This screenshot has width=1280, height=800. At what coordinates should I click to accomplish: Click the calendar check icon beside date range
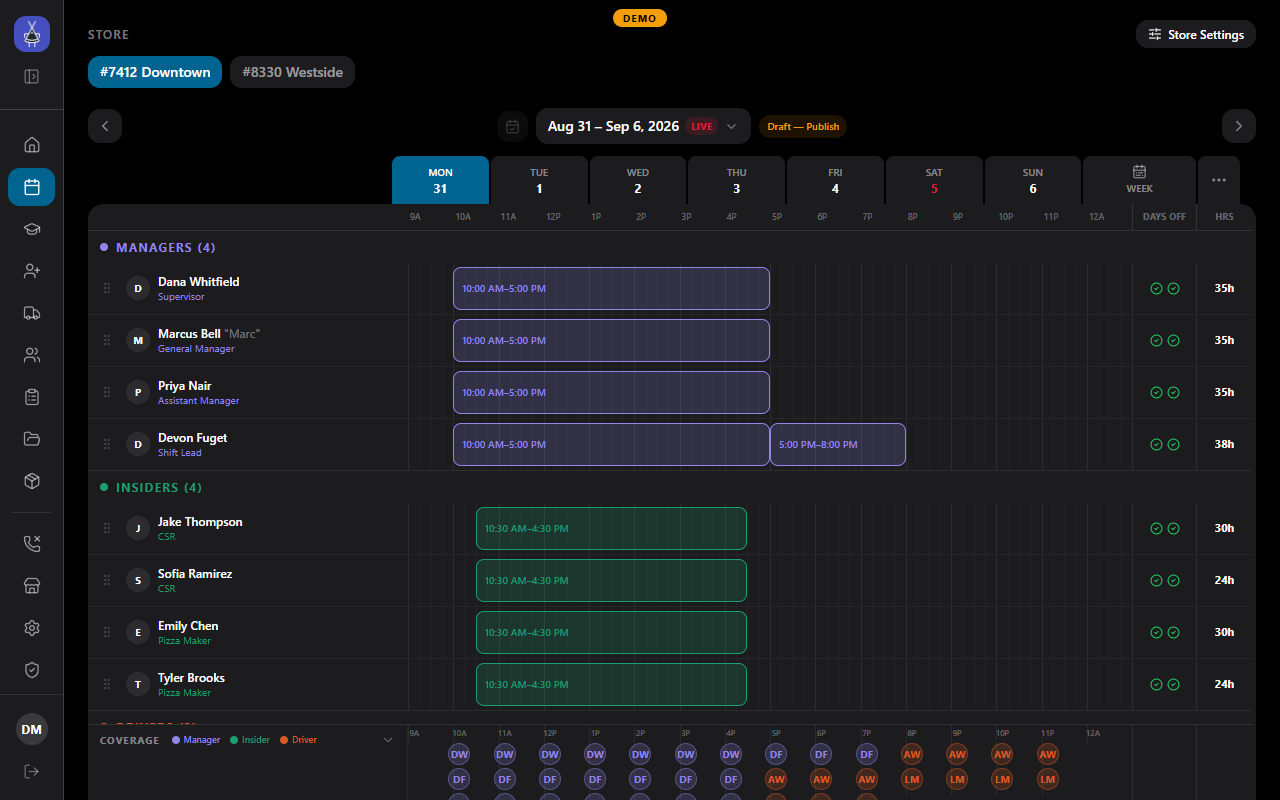(512, 127)
